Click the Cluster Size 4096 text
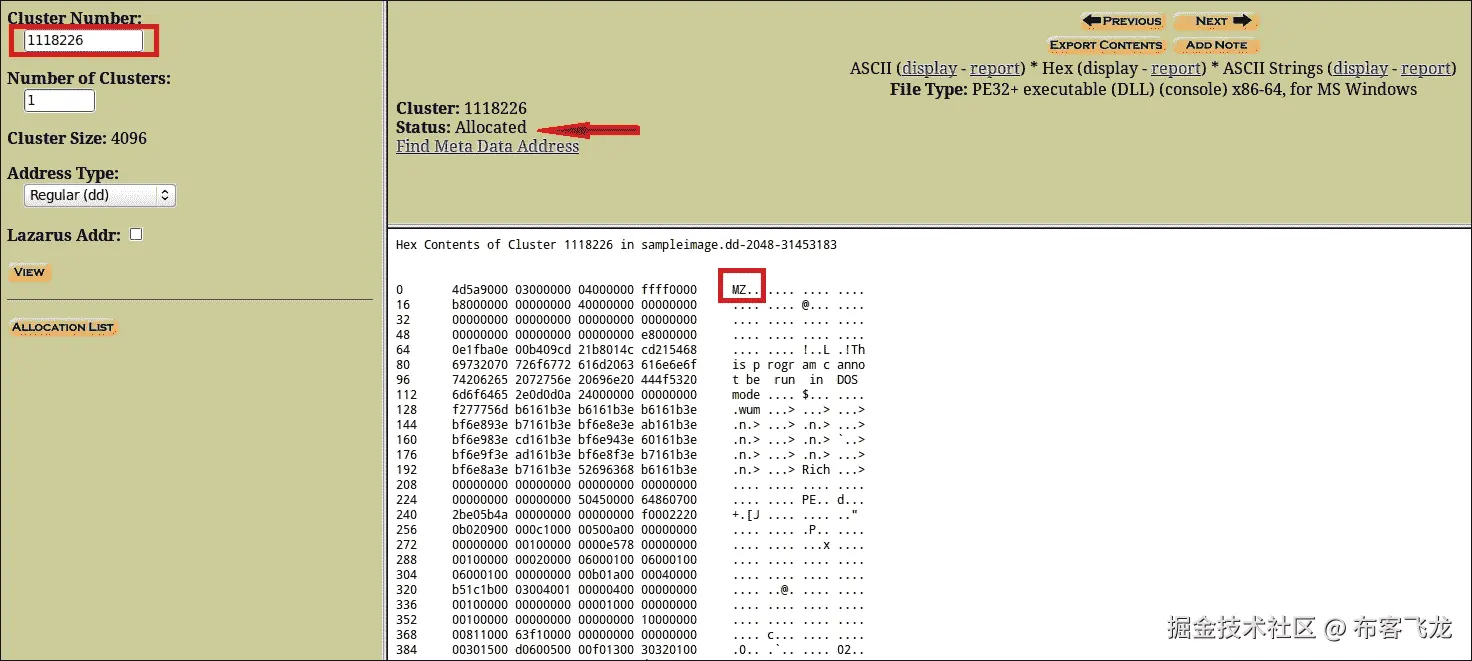This screenshot has height=661, width=1472. pos(77,138)
